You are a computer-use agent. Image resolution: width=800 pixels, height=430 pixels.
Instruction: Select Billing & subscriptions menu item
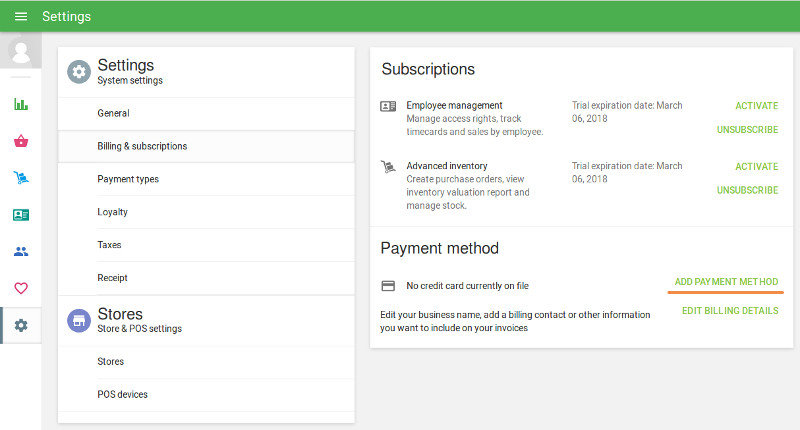click(x=142, y=147)
